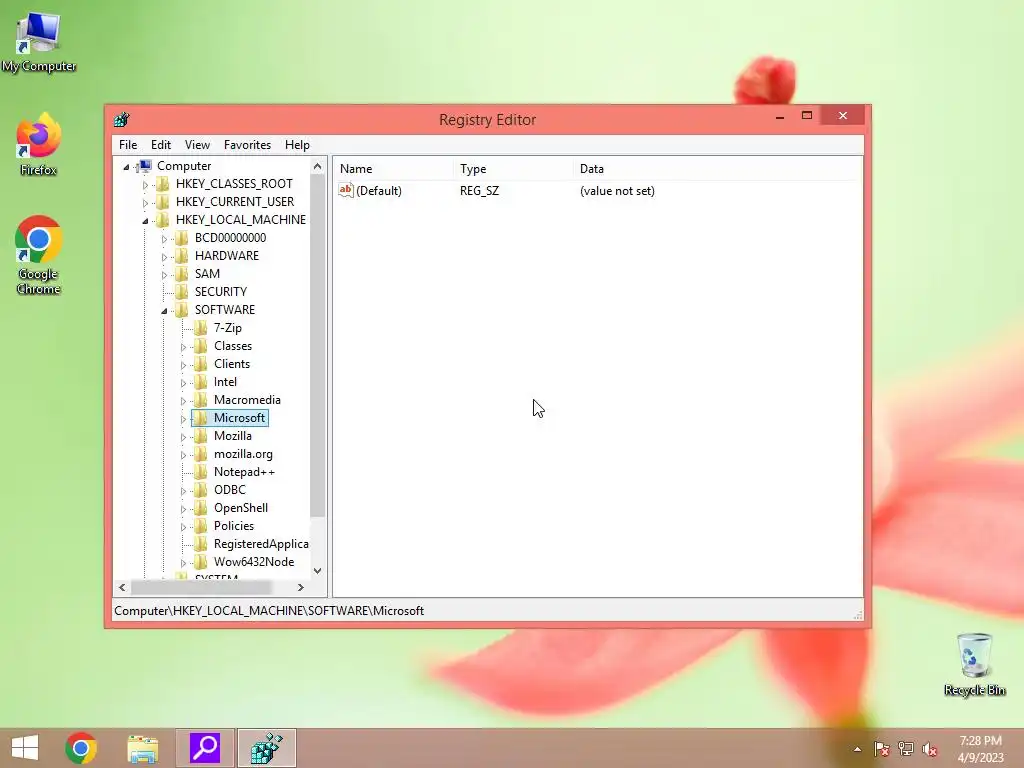
Task: Open the Recycle Bin desktop icon
Action: (974, 664)
